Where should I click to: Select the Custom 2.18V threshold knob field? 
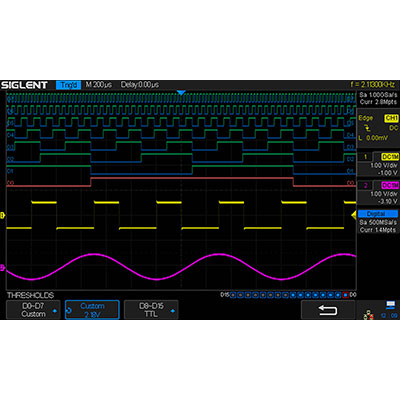click(92, 310)
